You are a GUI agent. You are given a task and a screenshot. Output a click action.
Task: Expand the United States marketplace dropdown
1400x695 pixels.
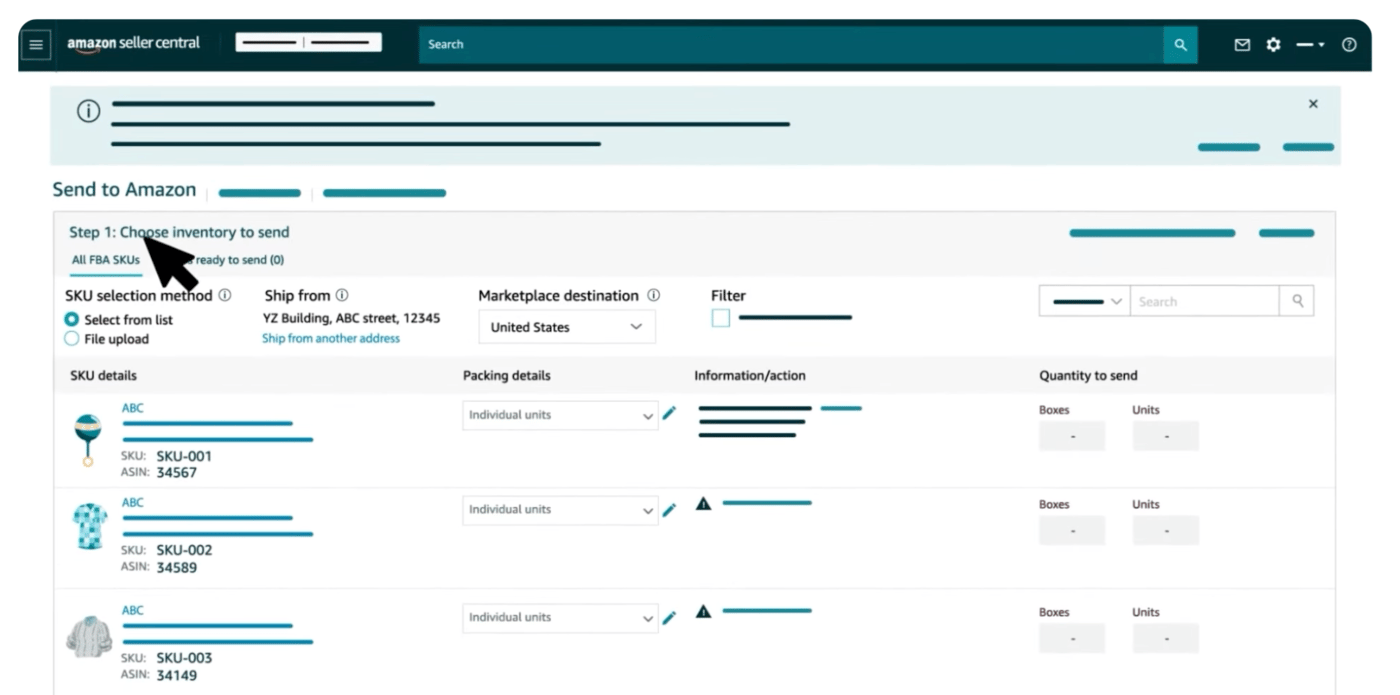pos(566,327)
